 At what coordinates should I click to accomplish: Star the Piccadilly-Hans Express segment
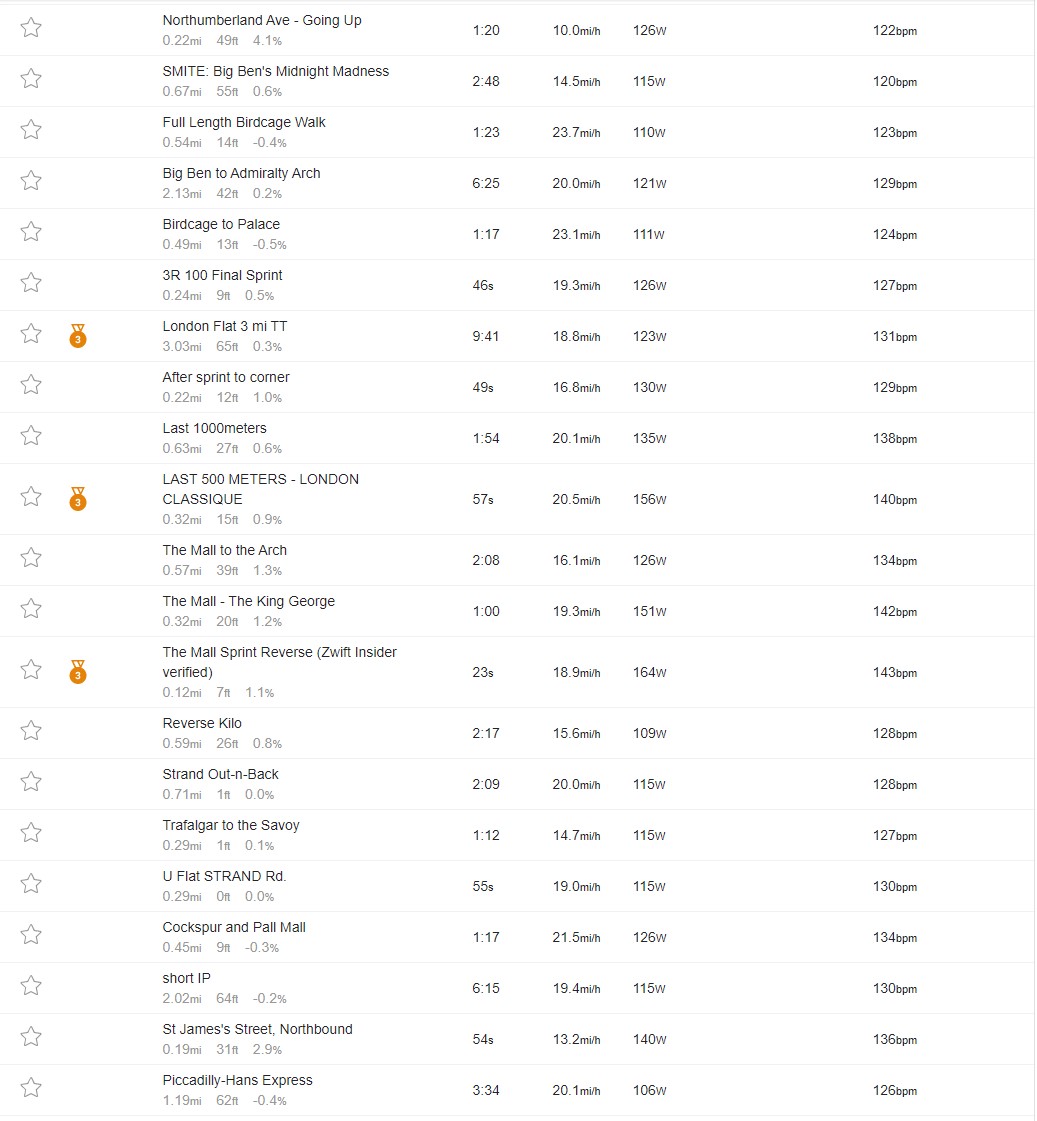click(x=31, y=1088)
